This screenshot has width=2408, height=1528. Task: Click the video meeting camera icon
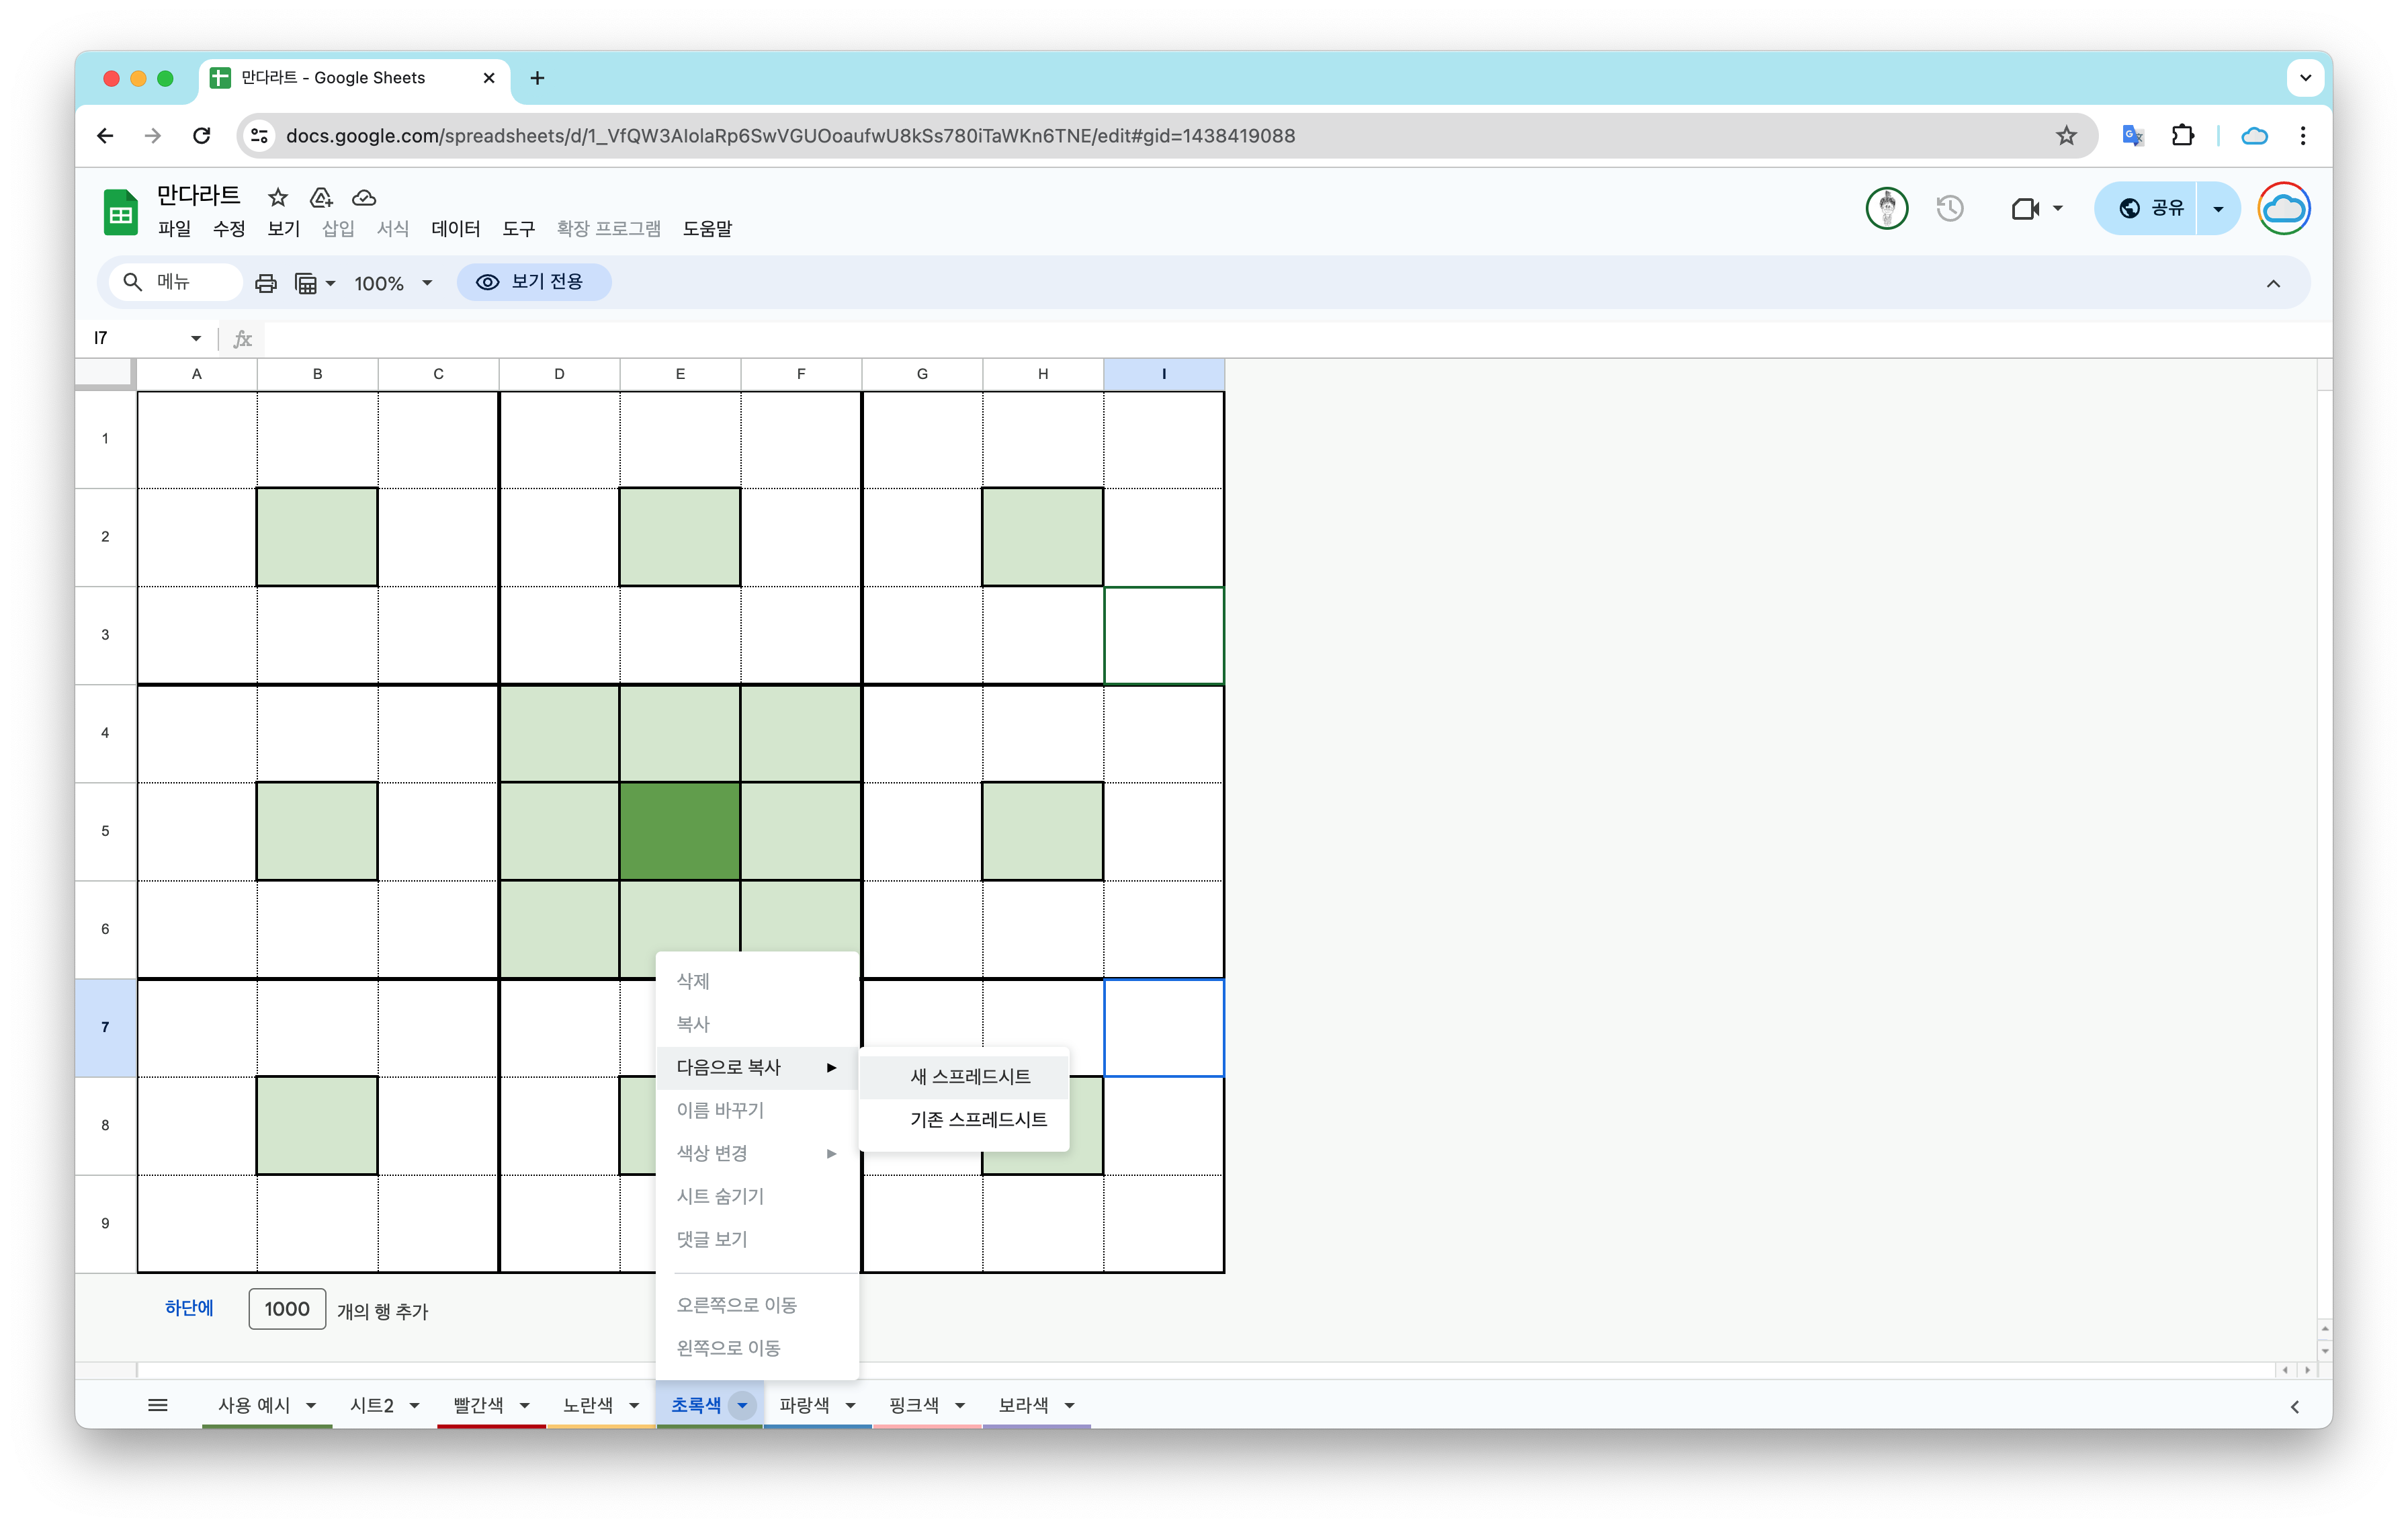pyautogui.click(x=2025, y=208)
